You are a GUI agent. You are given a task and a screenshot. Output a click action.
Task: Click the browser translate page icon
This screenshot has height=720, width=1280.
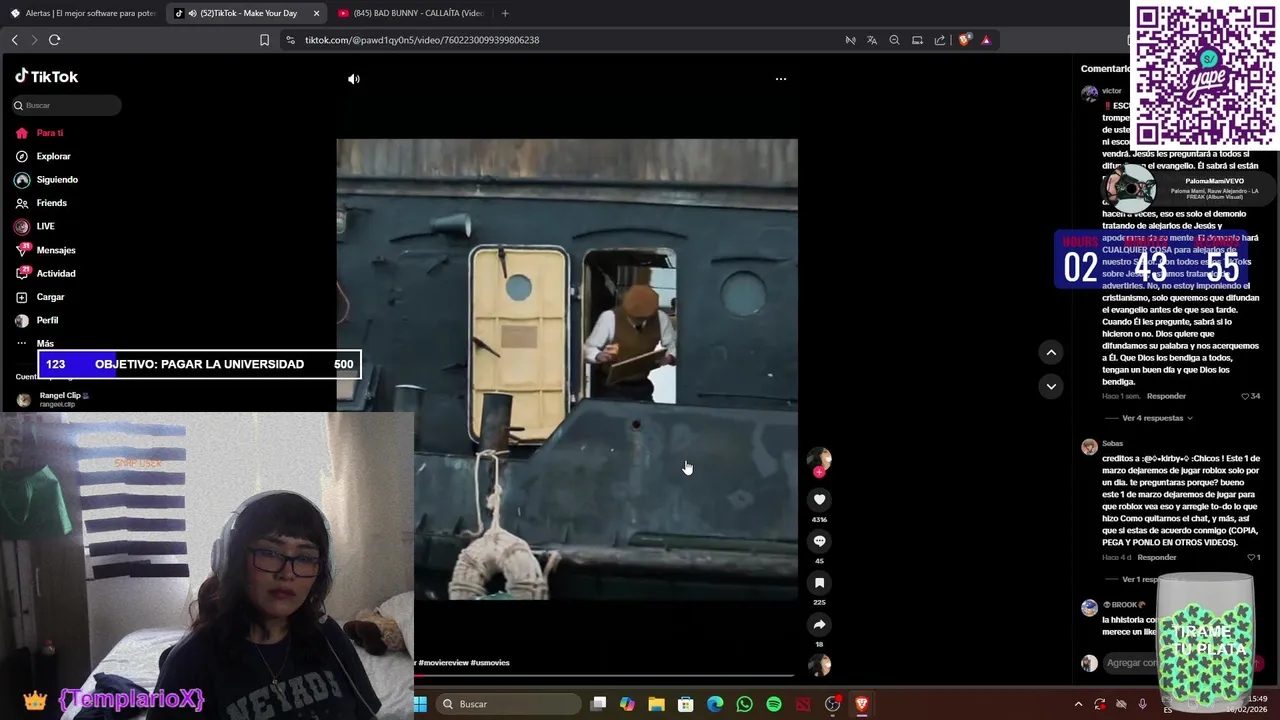click(x=872, y=40)
